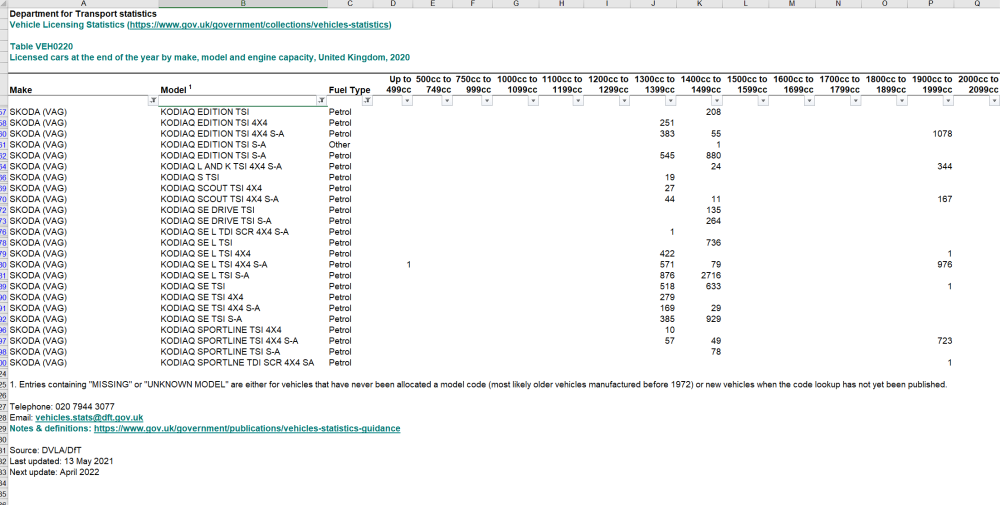This screenshot has width=1000, height=505.
Task: Open filter dropdown for 500cc to 749cc column
Action: point(448,101)
